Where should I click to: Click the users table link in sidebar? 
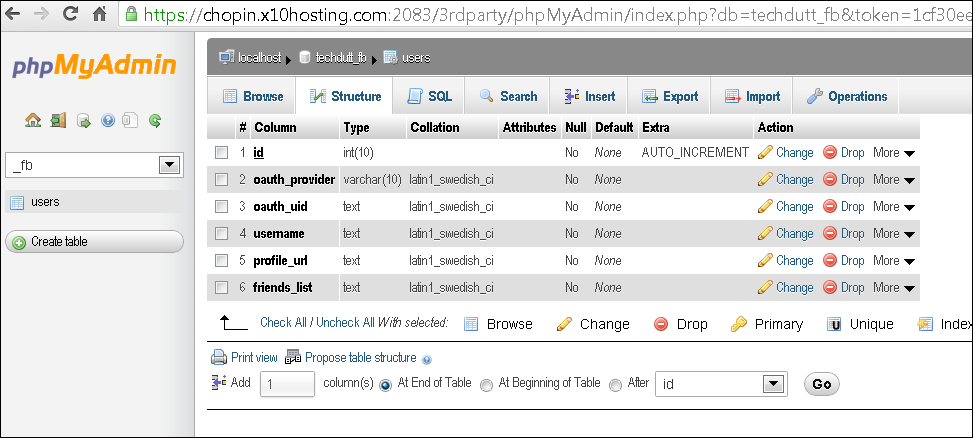tap(45, 202)
